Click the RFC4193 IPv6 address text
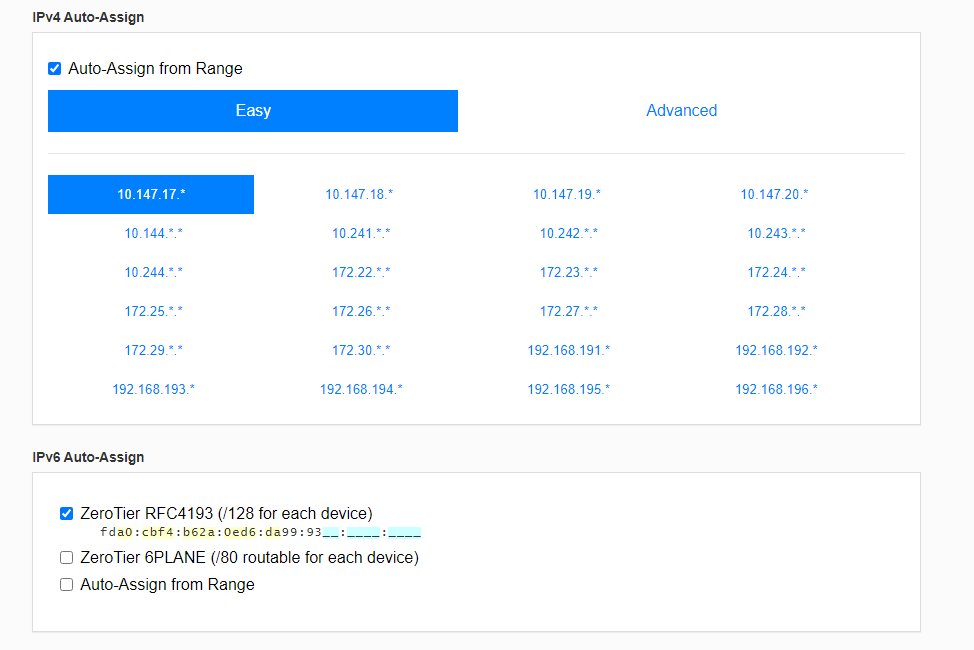Screen dimensions: 974x650 click(261, 532)
